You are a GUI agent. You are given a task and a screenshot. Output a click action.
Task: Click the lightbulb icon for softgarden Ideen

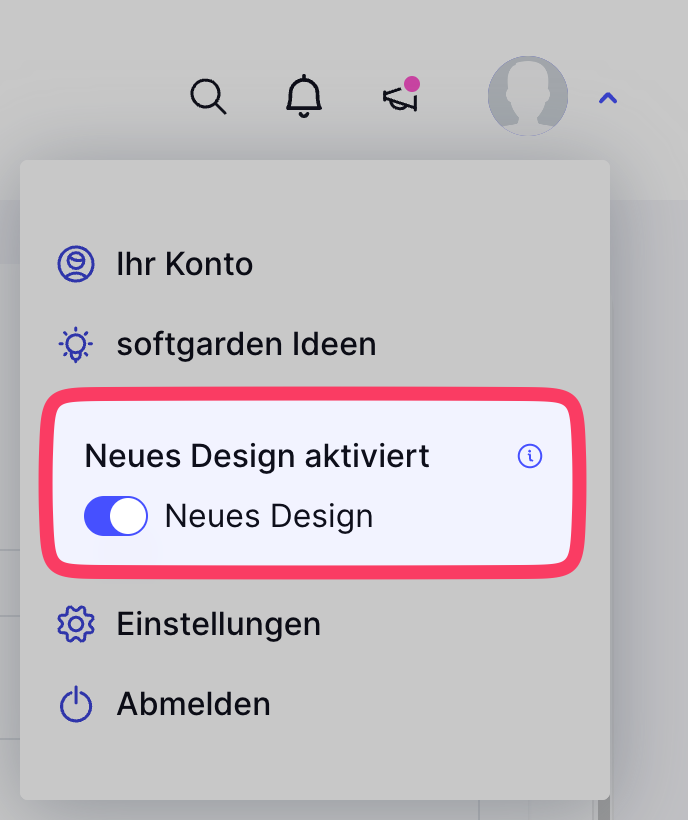coord(76,344)
